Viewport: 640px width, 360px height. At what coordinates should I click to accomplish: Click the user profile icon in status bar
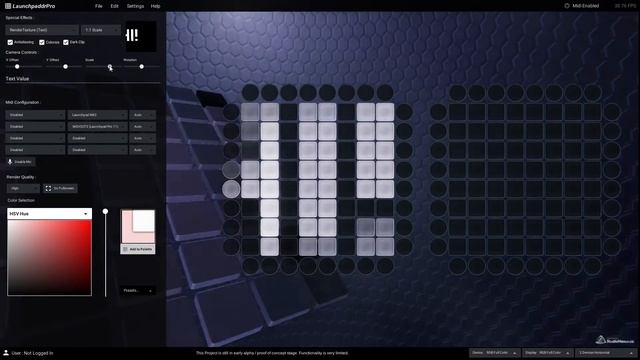[x=6, y=353]
